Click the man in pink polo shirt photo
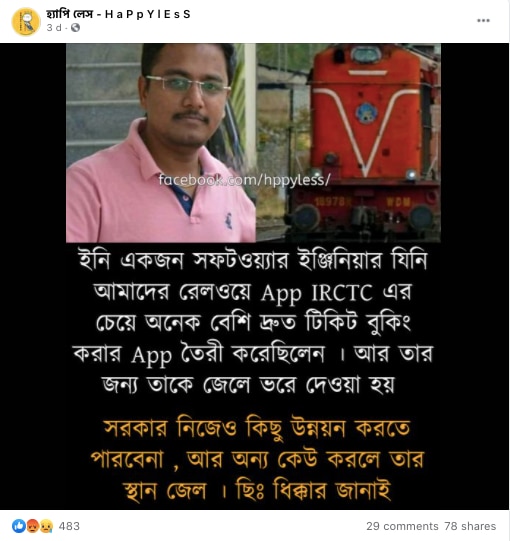Viewport: 510px width, 541px height. tap(161, 143)
